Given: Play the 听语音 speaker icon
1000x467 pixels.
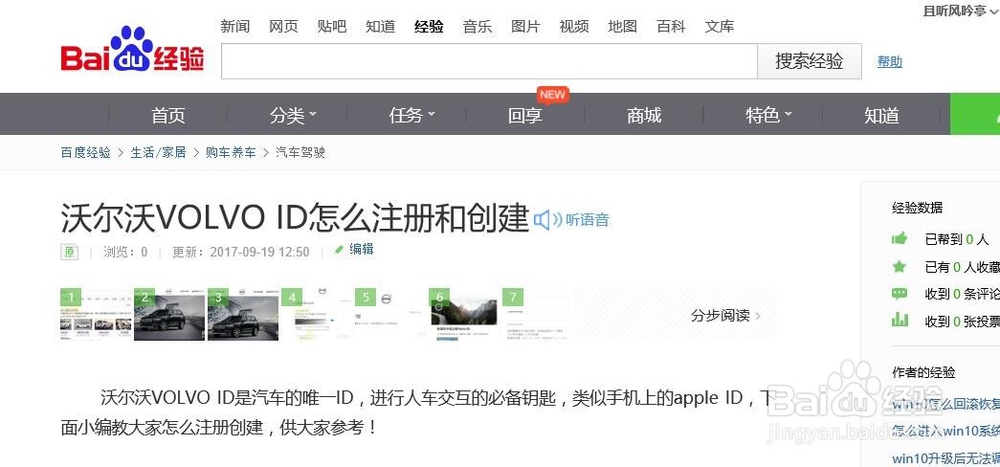Looking at the screenshot, I should tap(547, 220).
